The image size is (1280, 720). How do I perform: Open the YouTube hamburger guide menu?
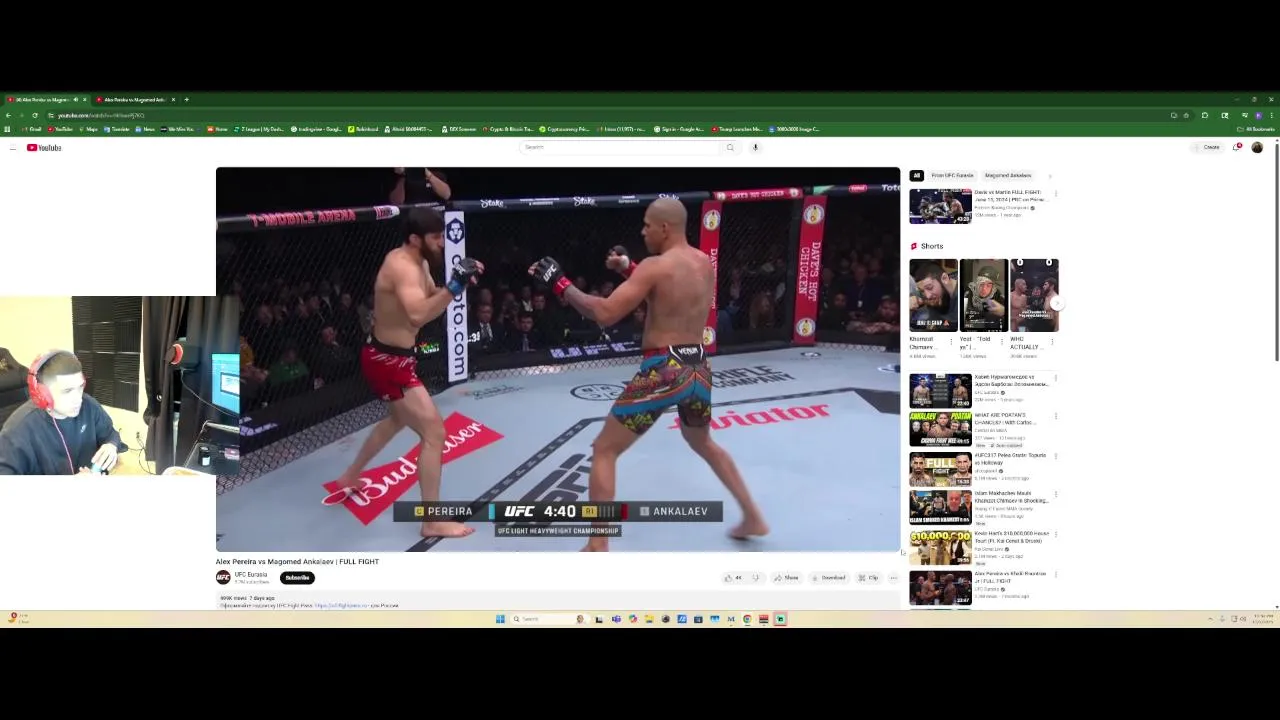coord(13,148)
